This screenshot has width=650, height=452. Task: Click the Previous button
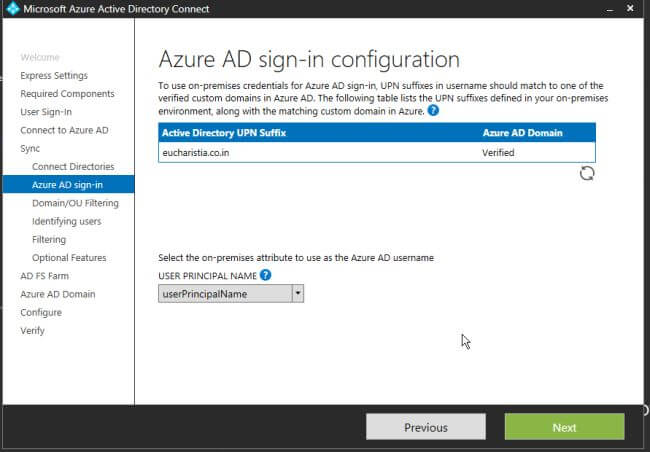pos(426,427)
